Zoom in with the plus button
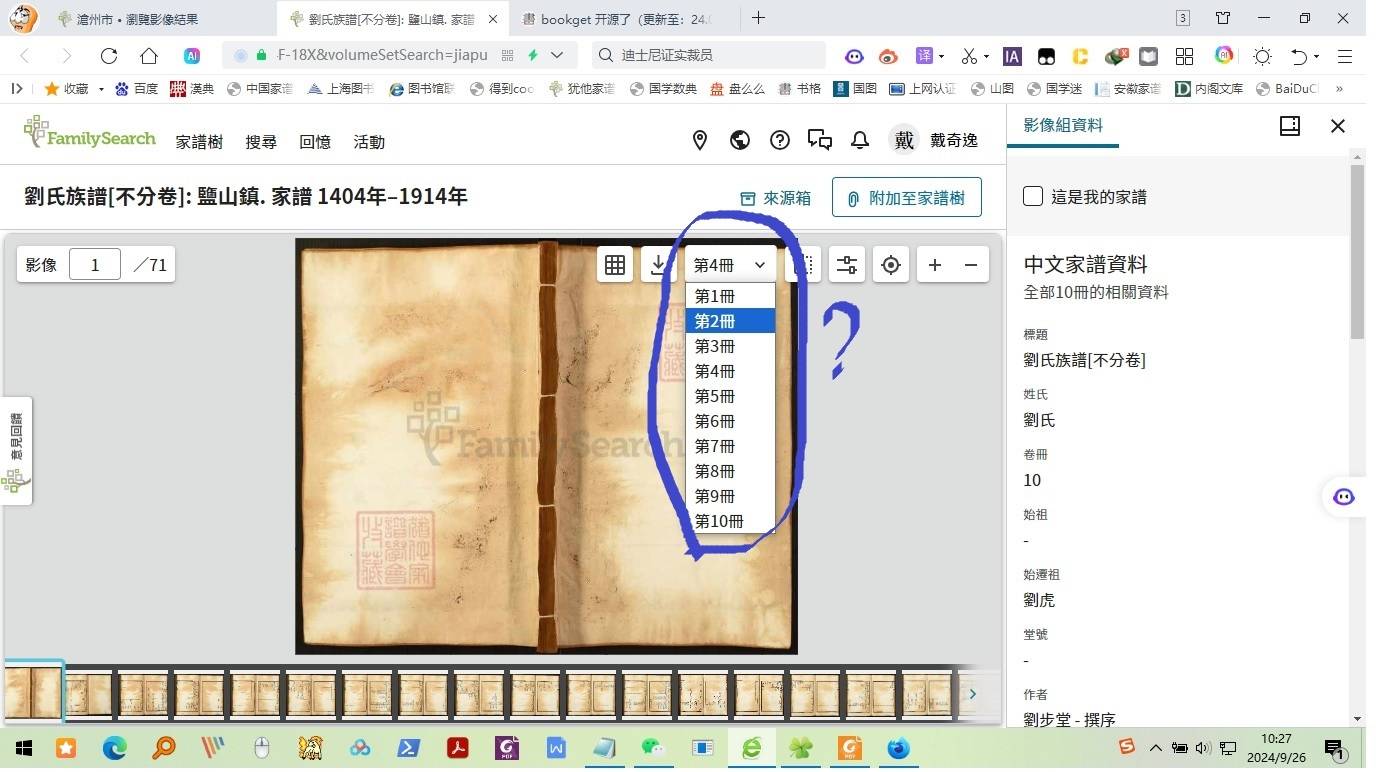The height and width of the screenshot is (772, 1376). 935,265
